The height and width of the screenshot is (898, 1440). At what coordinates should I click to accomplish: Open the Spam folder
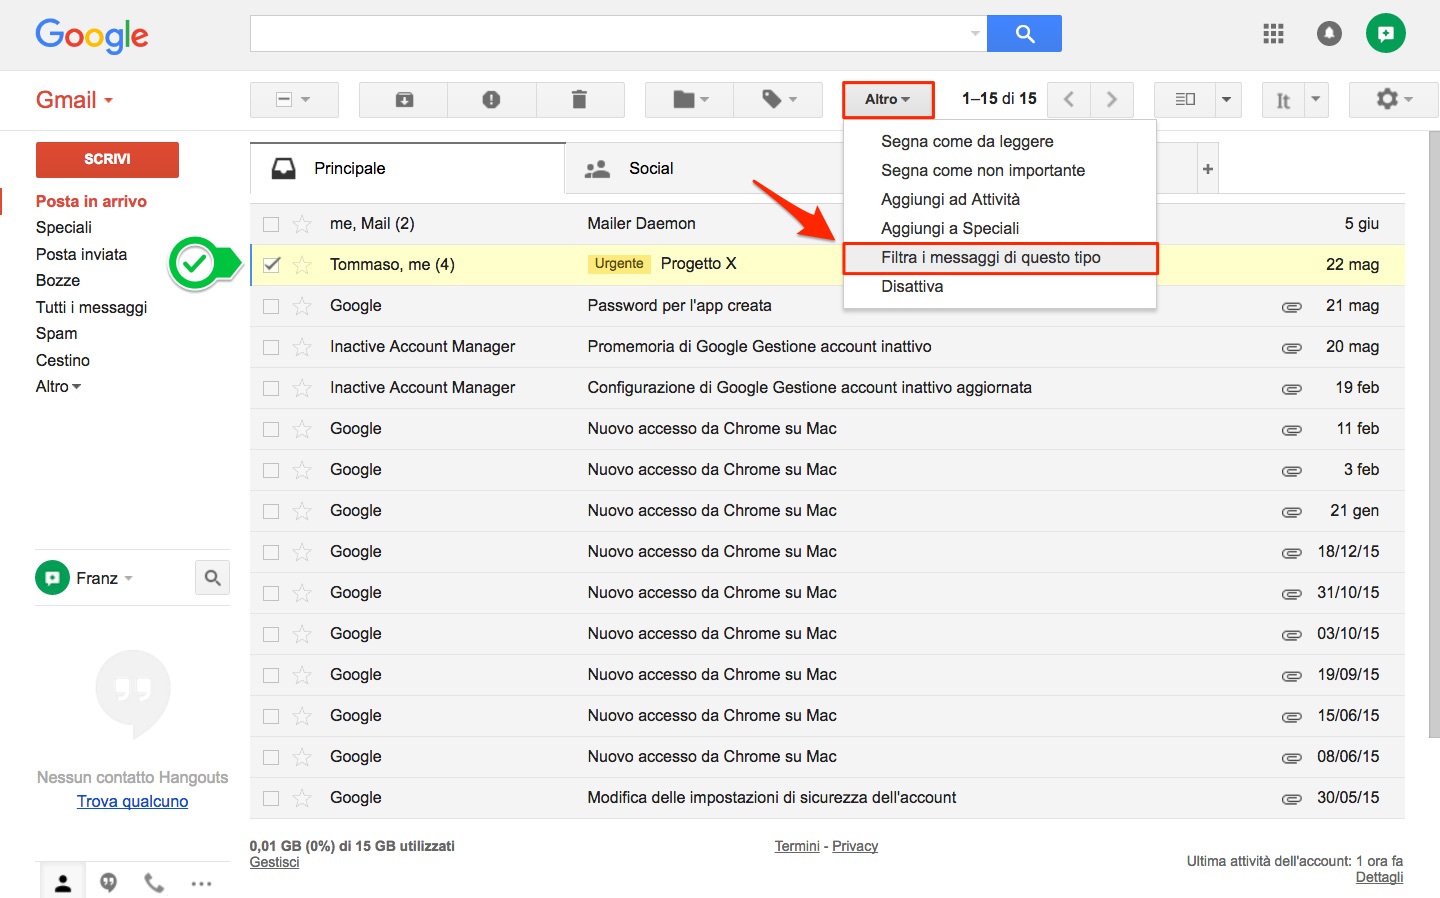pos(56,333)
